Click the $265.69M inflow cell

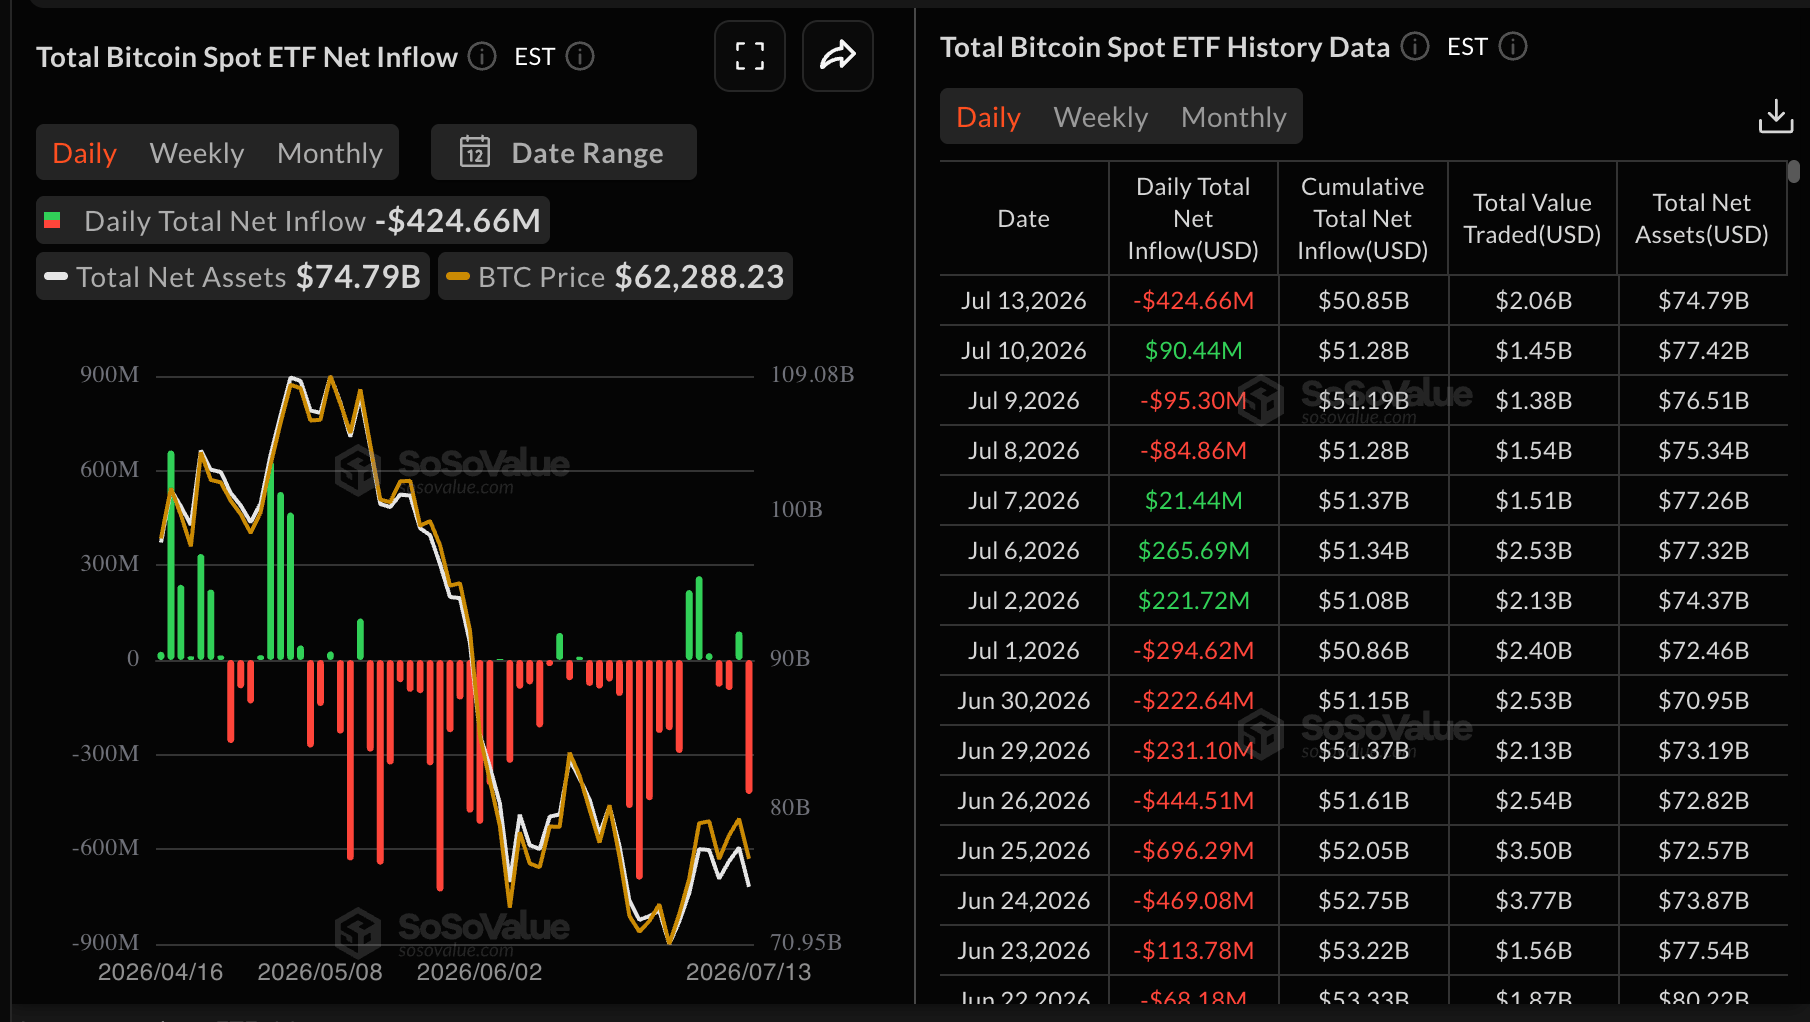(x=1193, y=550)
